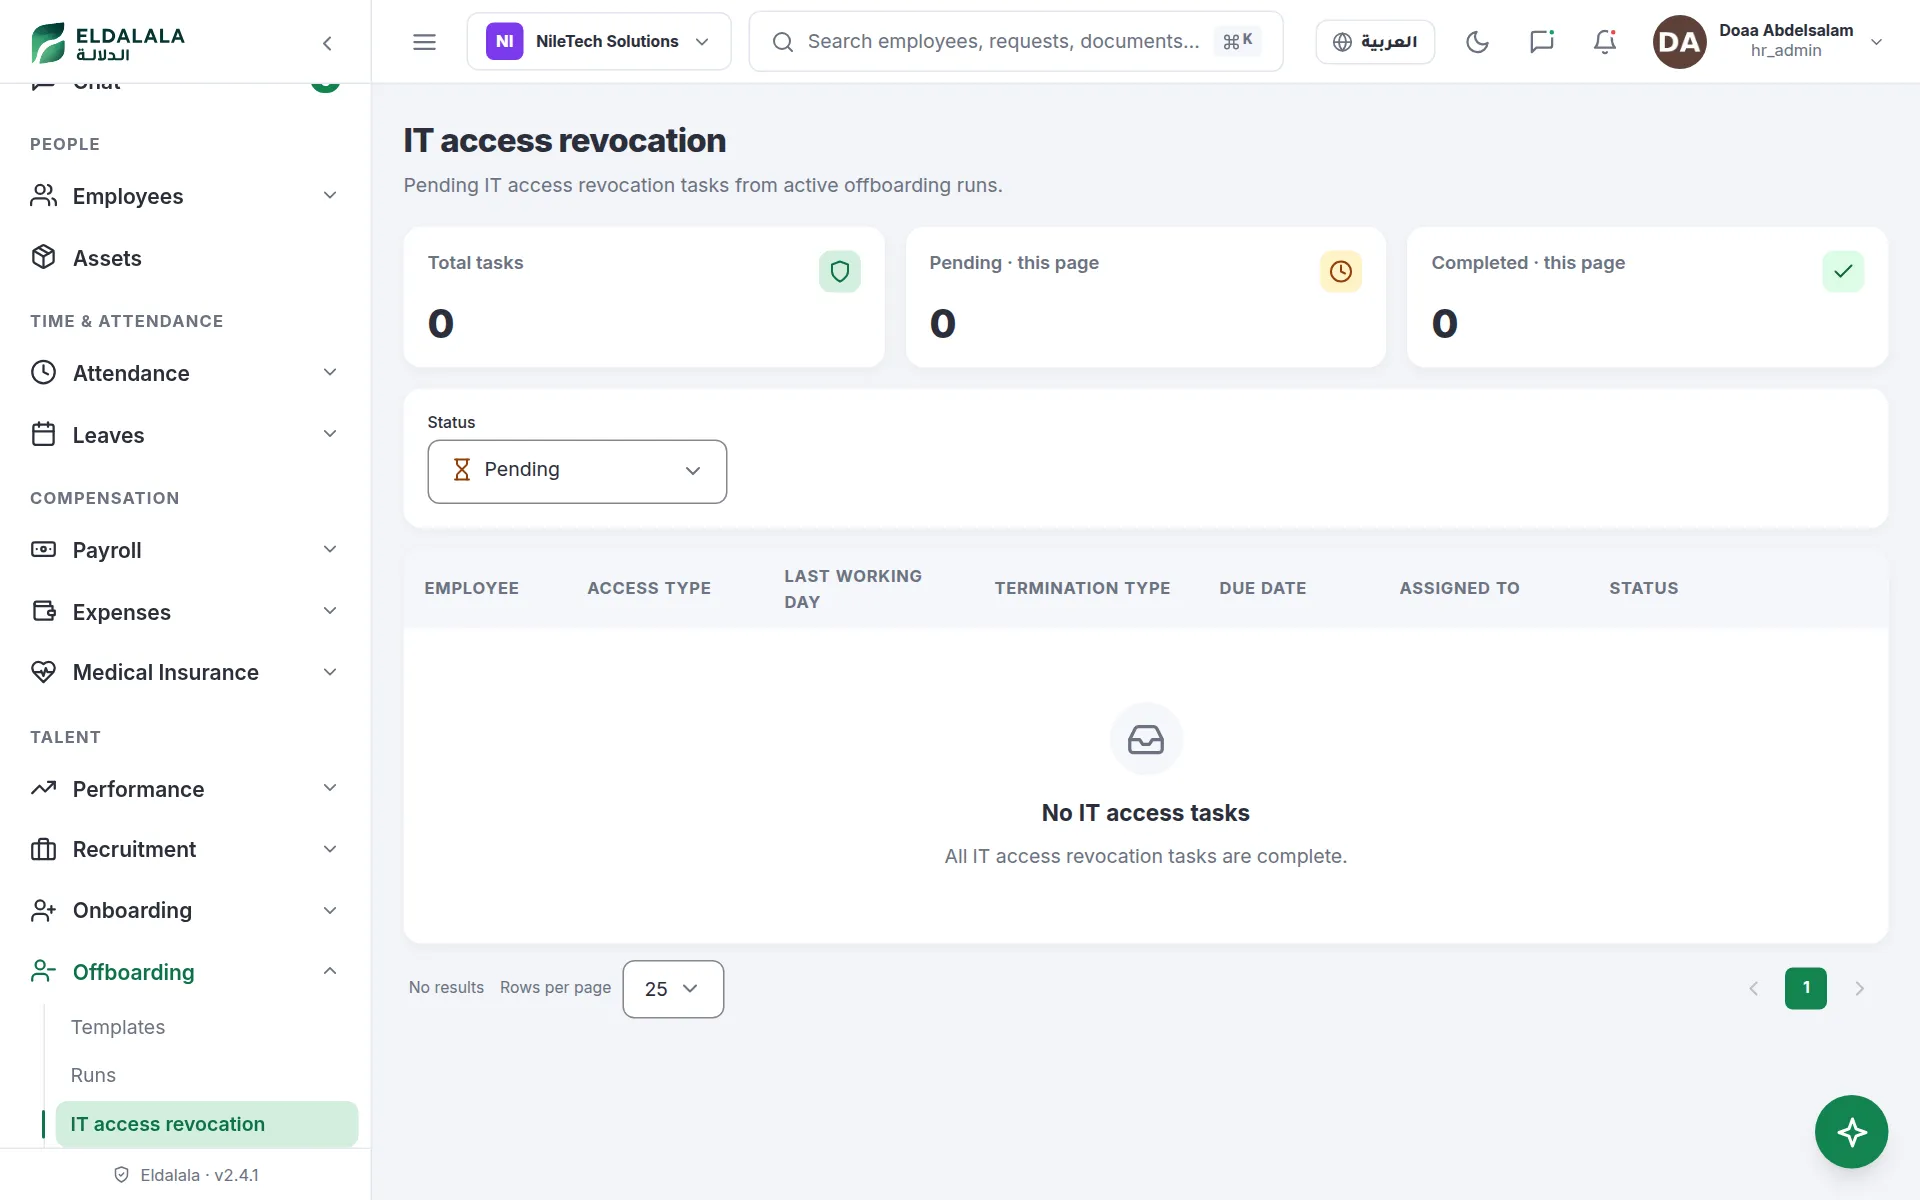The image size is (1920, 1200).
Task: Open the rows per page dropdown
Action: tap(673, 989)
